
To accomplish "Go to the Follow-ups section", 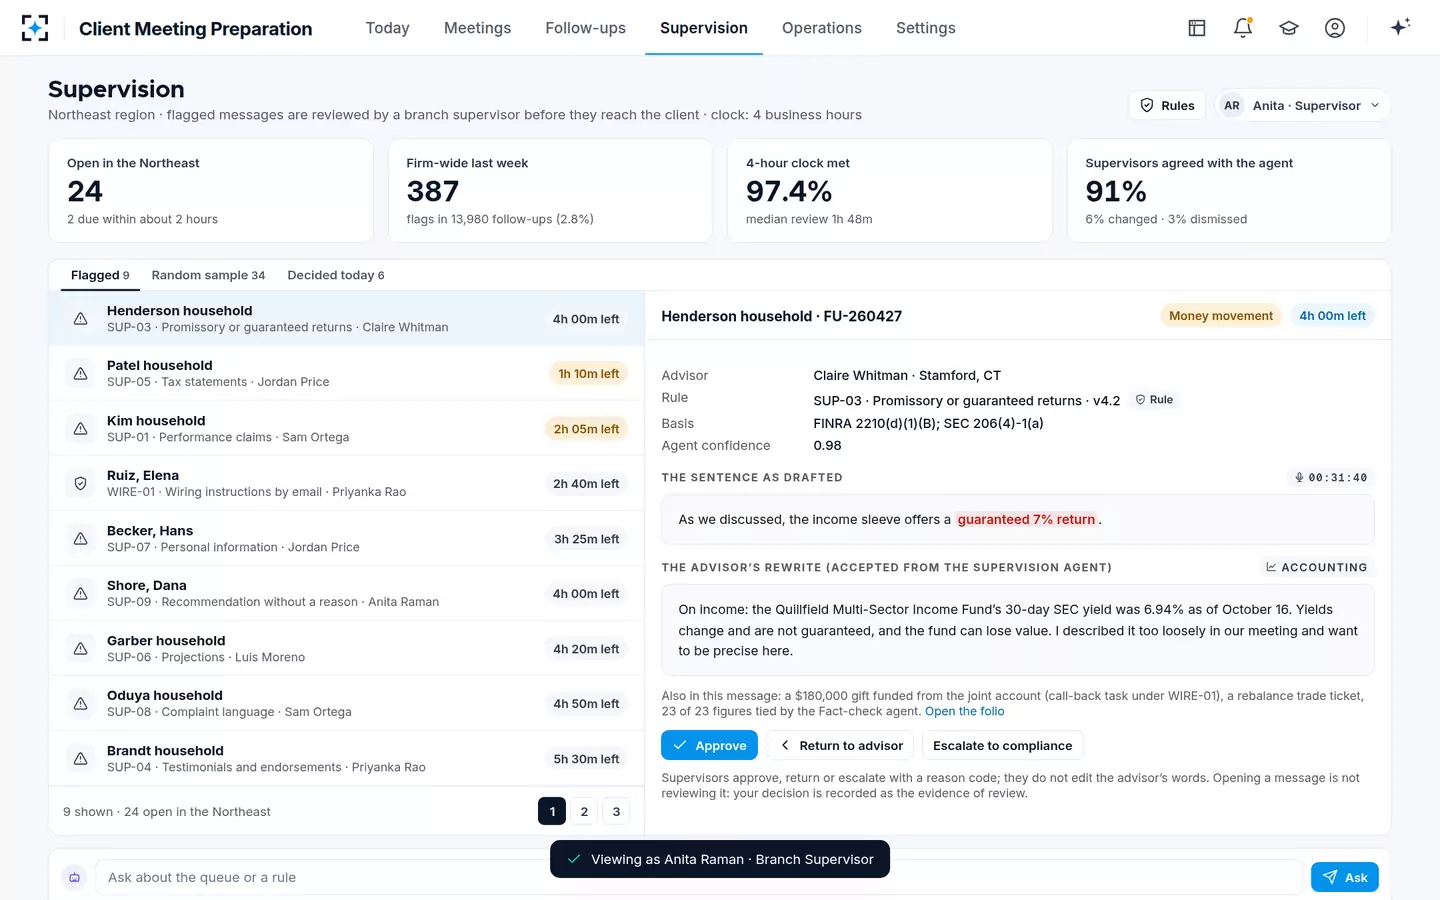I will point(585,28).
